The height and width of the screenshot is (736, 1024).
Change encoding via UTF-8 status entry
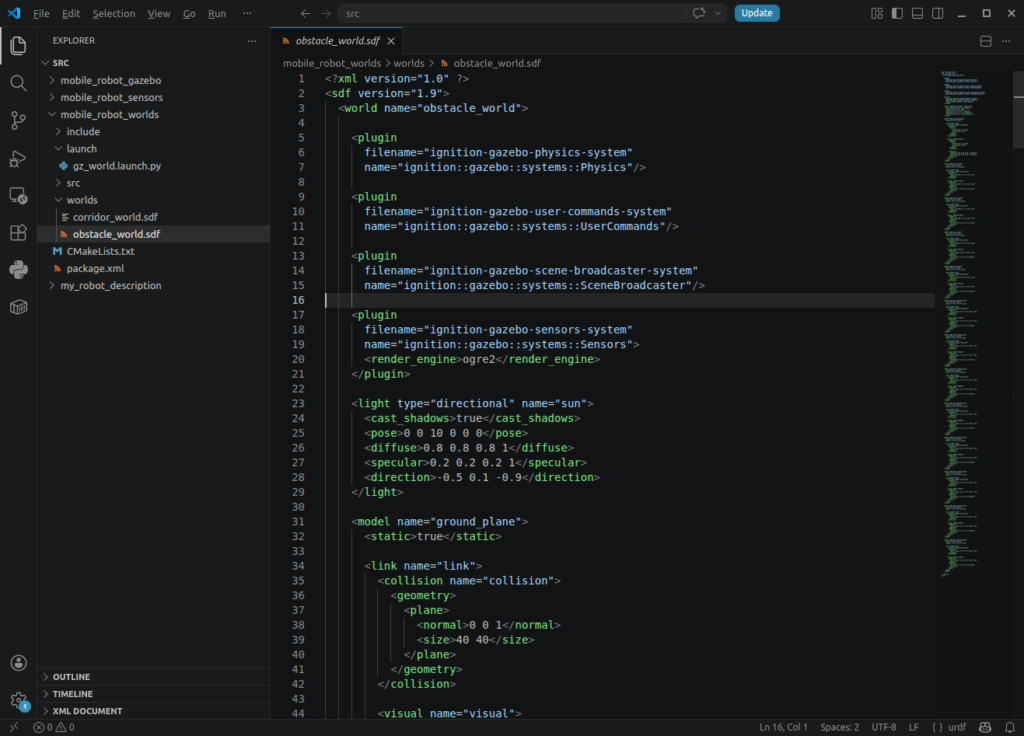(884, 727)
